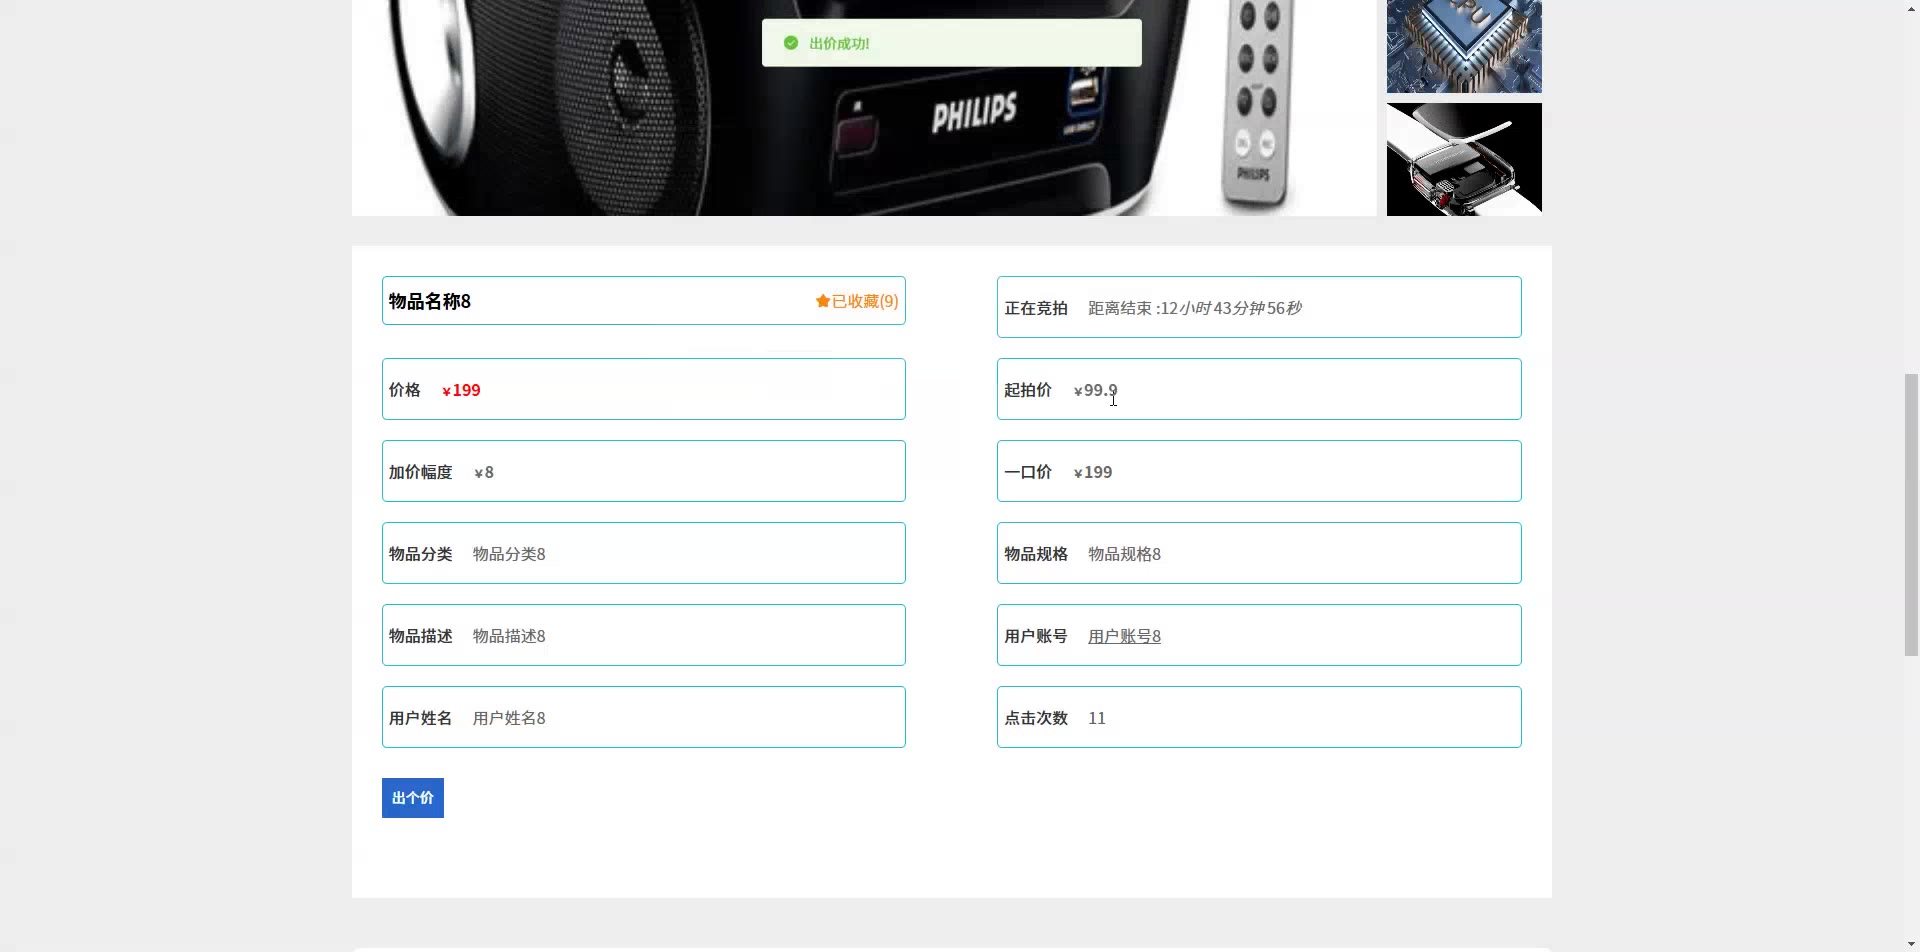The width and height of the screenshot is (1920, 952).
Task: Click the 点击次数 label
Action: [x=1036, y=718]
